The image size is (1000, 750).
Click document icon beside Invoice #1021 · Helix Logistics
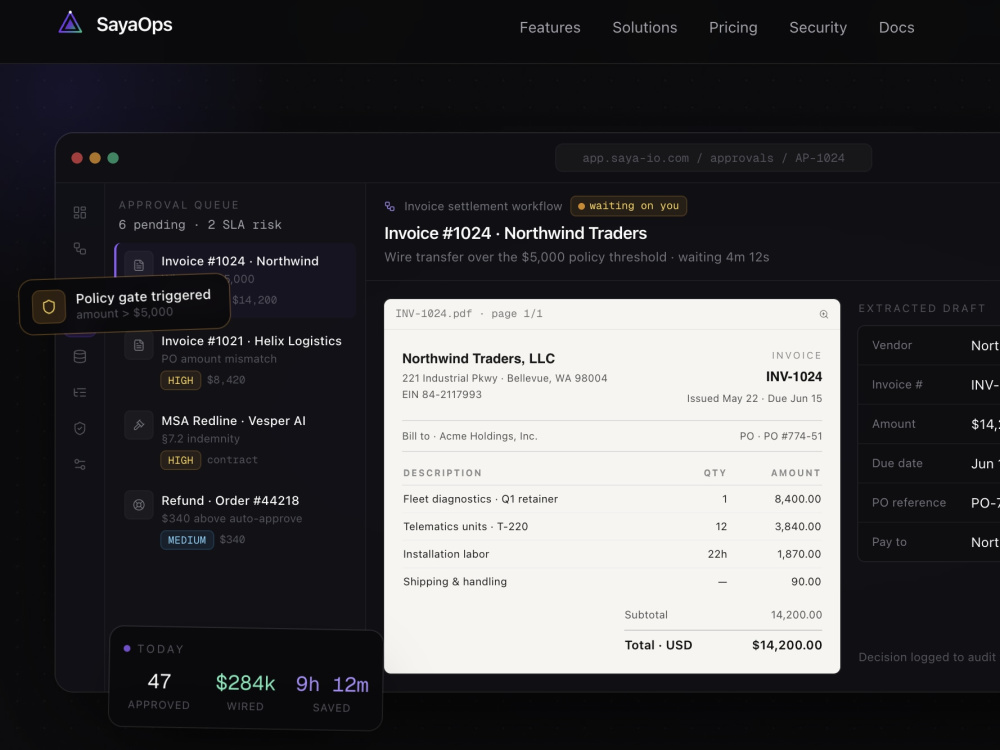pos(138,346)
